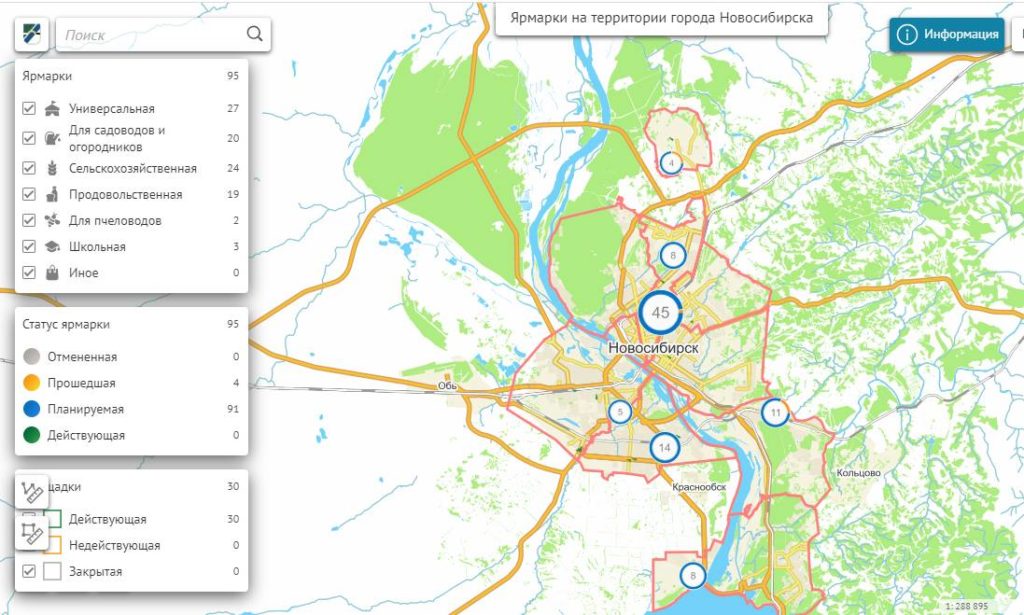The height and width of the screenshot is (615, 1024).
Task: Open the cluster marker showing 45 fairs
Action: click(660, 312)
